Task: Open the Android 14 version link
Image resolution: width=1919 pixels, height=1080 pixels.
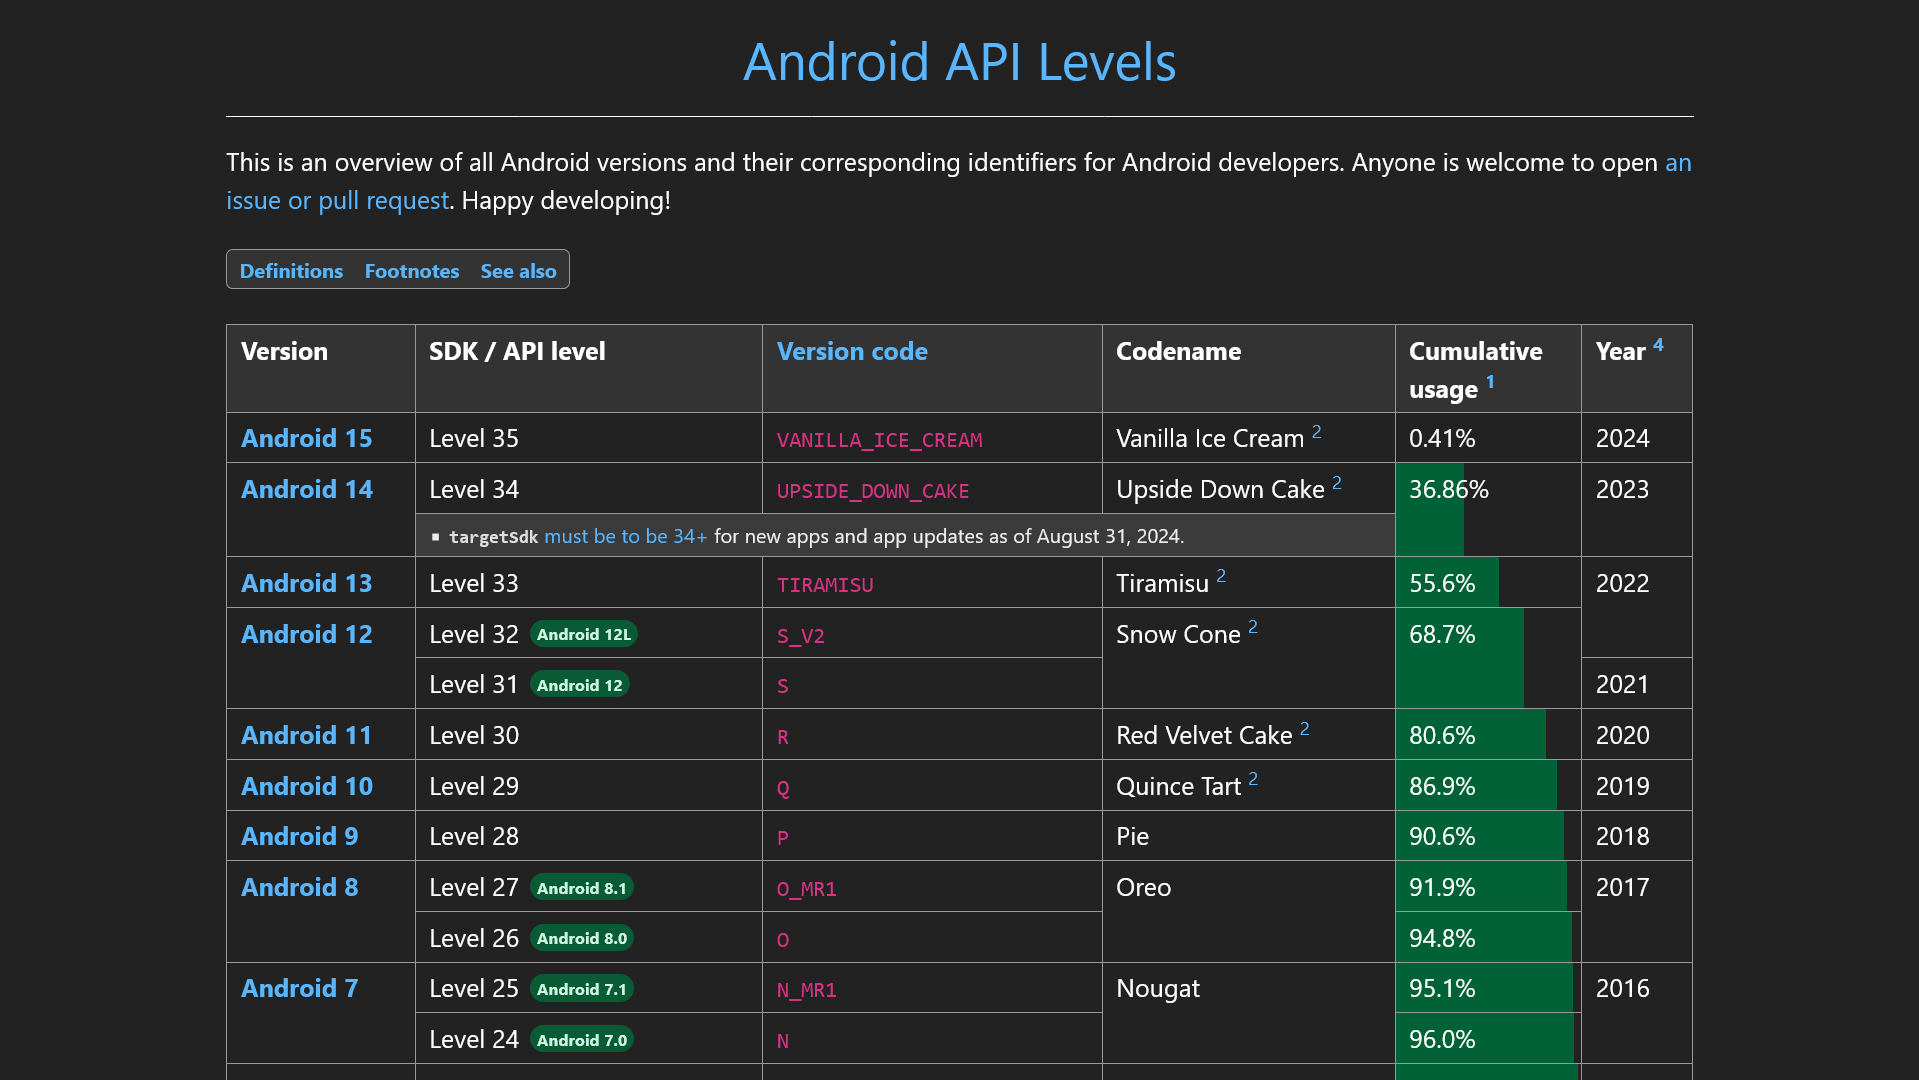Action: coord(307,490)
